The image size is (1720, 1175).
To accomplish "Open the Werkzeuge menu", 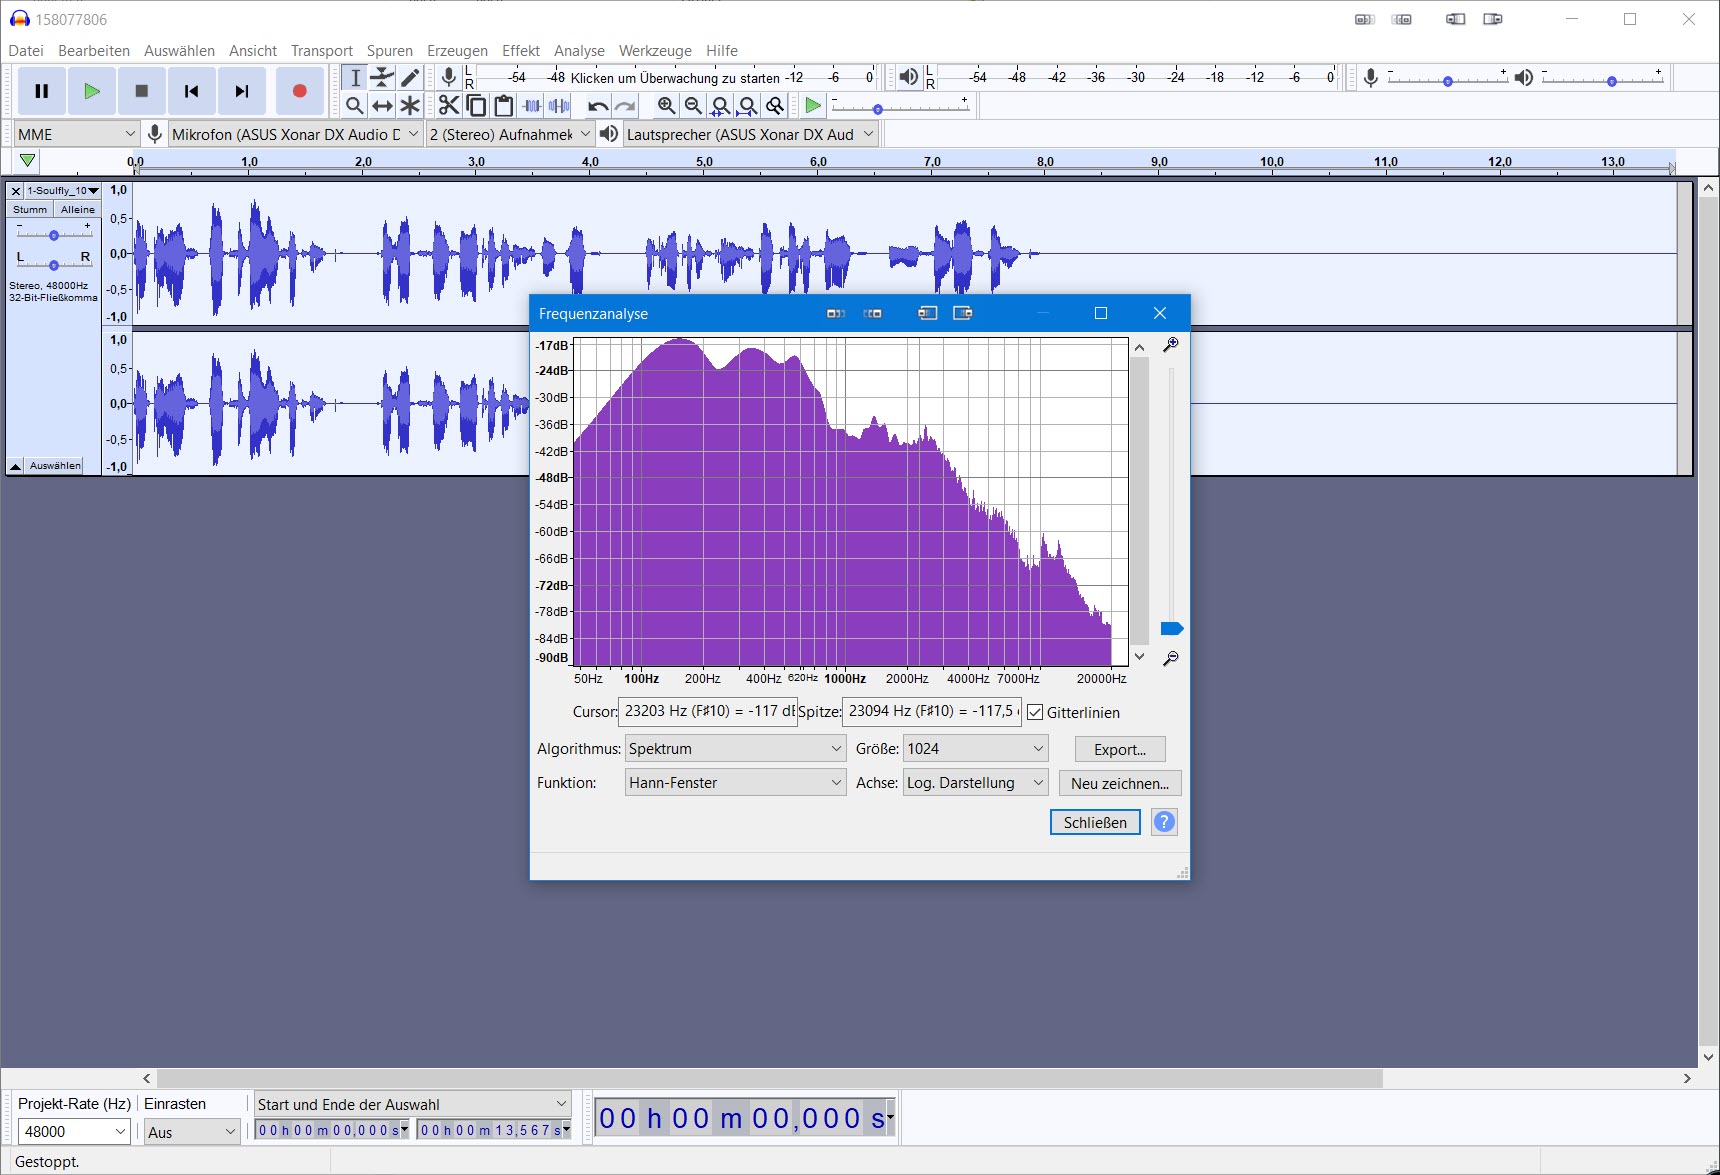I will (655, 51).
